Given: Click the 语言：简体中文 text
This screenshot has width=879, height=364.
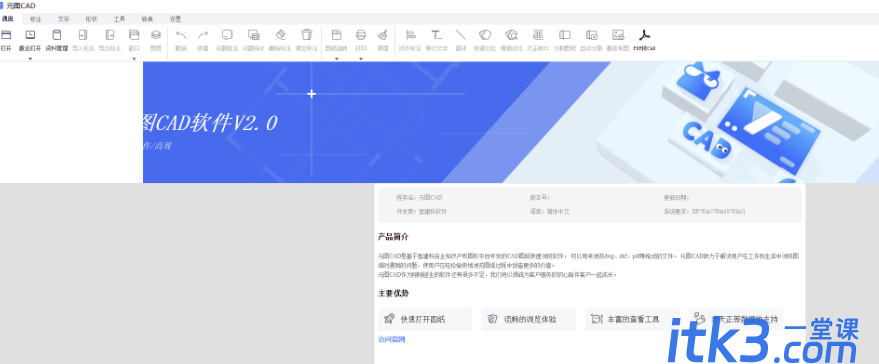Looking at the screenshot, I should pos(549,212).
